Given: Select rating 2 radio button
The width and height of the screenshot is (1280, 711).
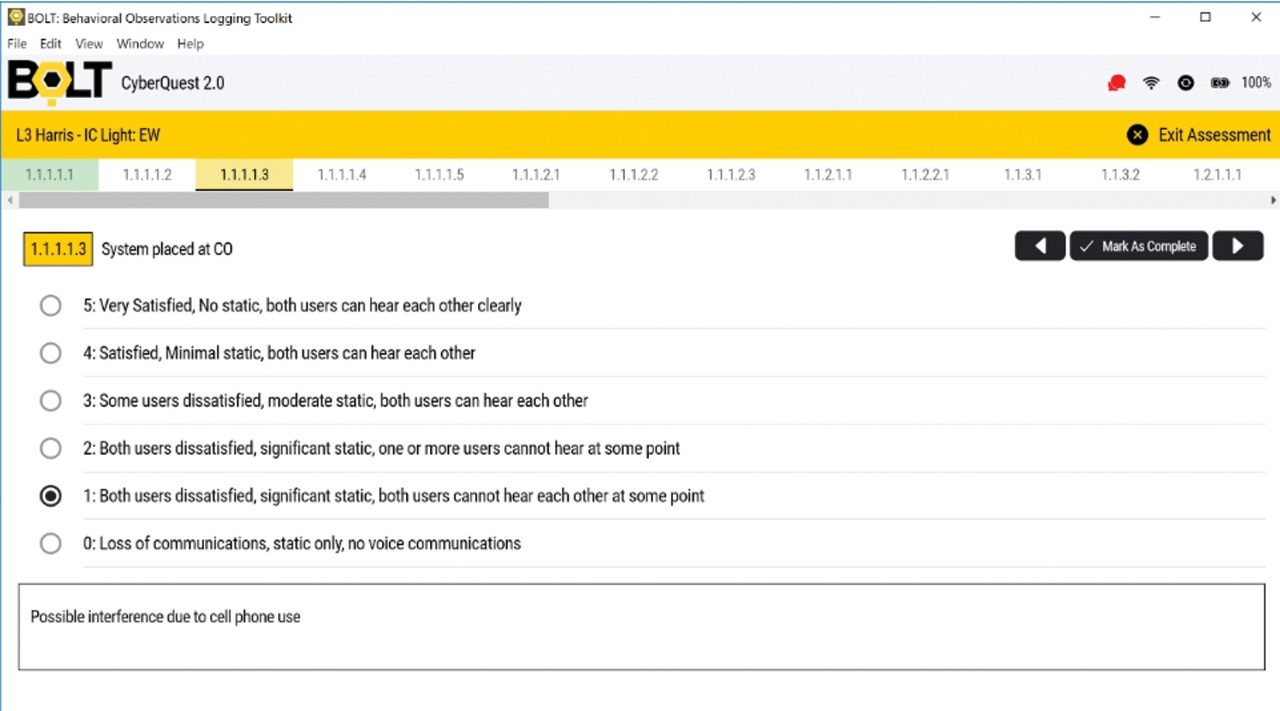Looking at the screenshot, I should click(50, 448).
